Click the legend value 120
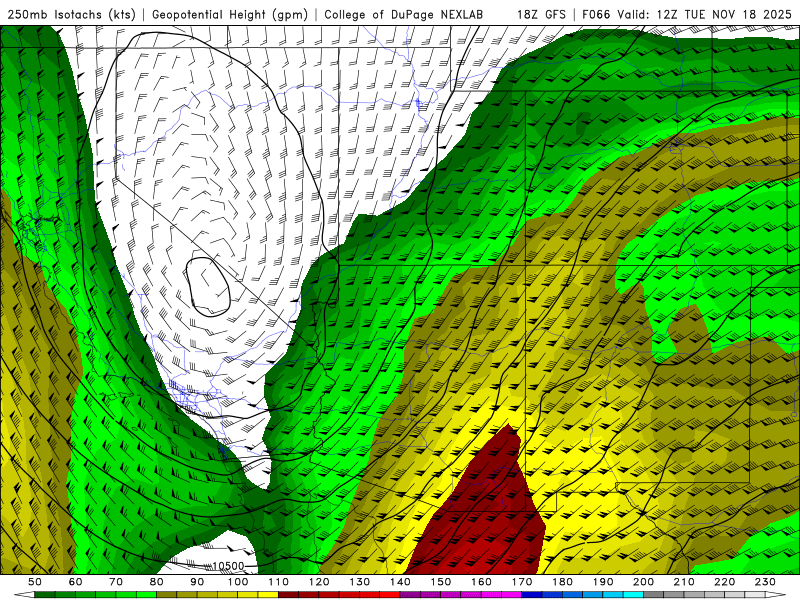This screenshot has height=600, width=800. point(319,582)
